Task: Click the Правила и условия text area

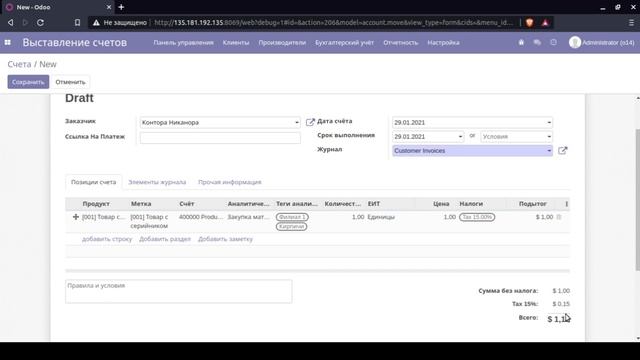Action: click(178, 291)
